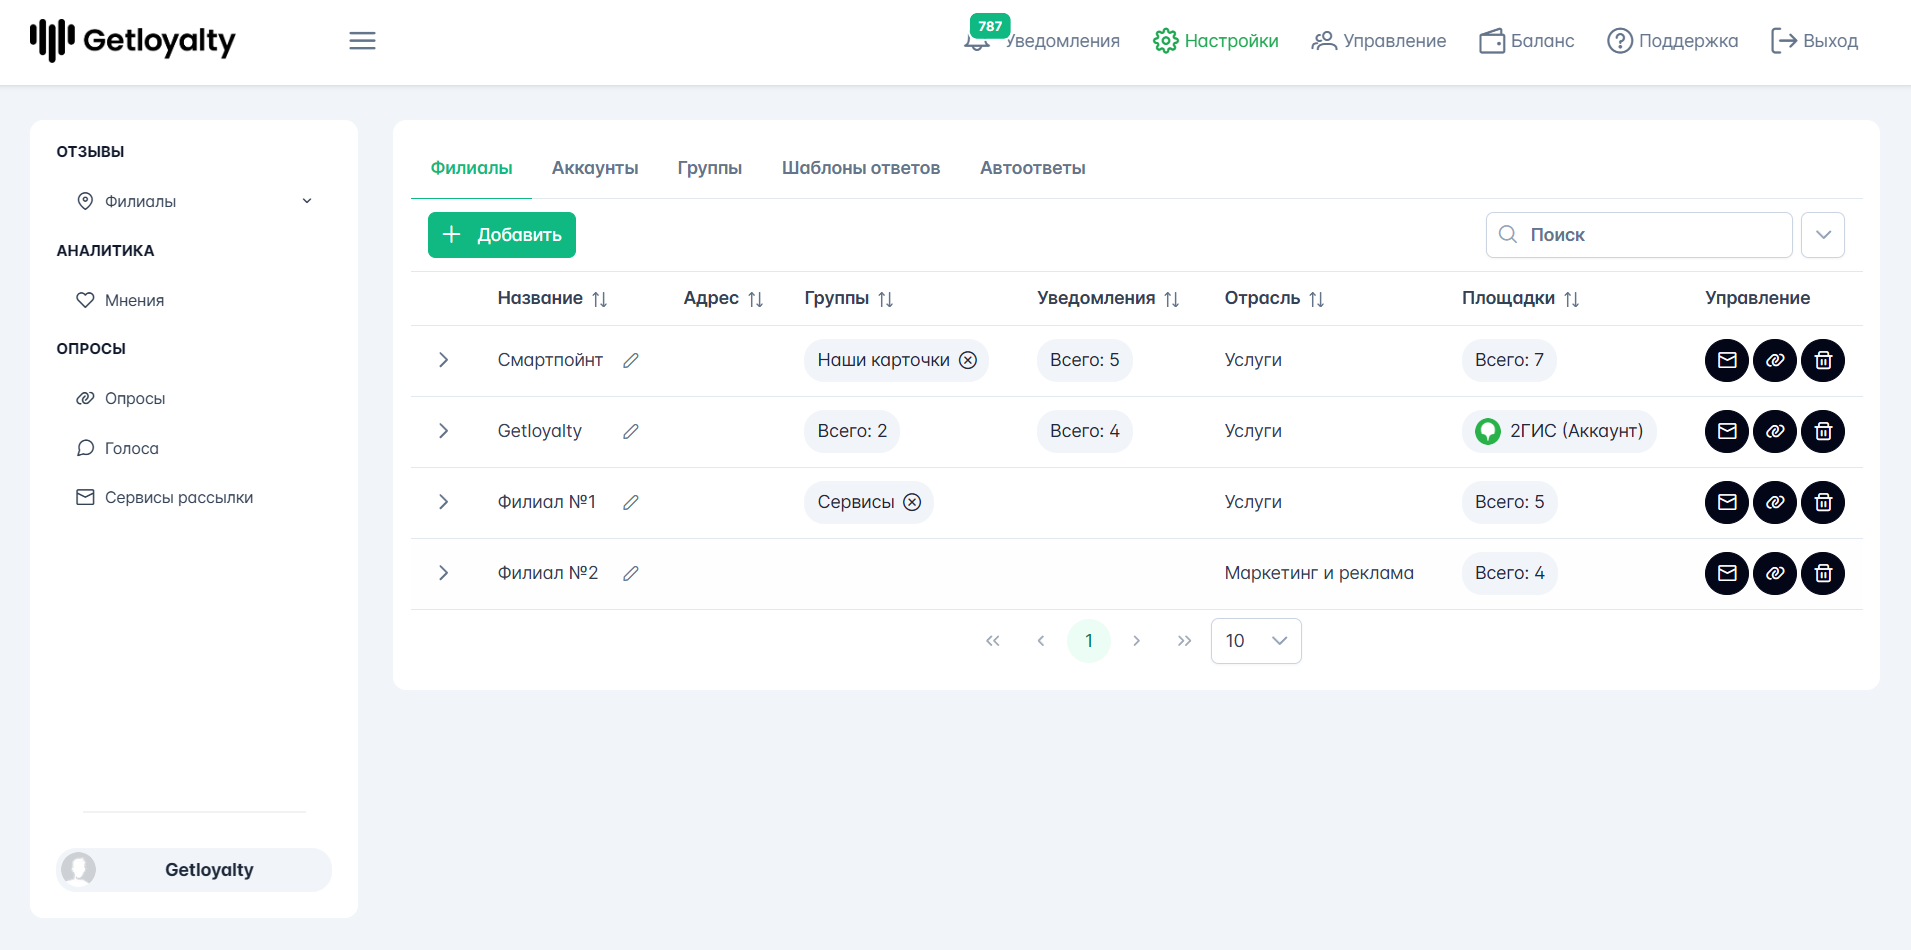Open Мнения in the sidebar
The image size is (1911, 950).
pos(120,300)
